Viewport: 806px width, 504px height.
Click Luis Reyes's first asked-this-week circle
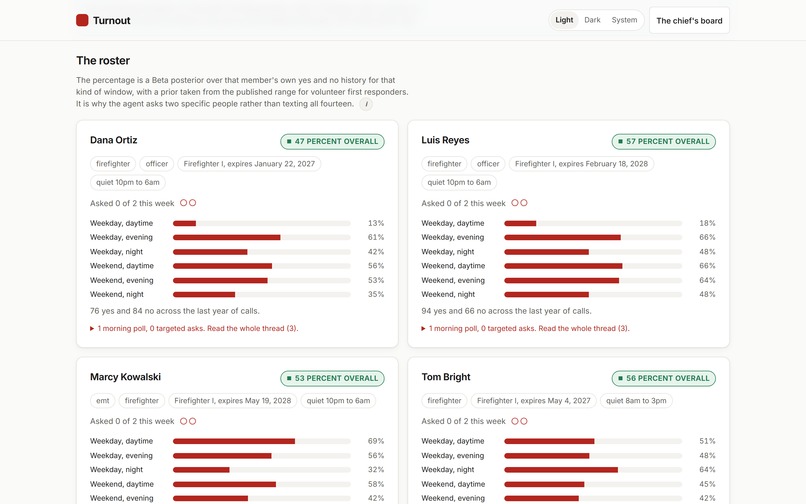[x=515, y=203]
